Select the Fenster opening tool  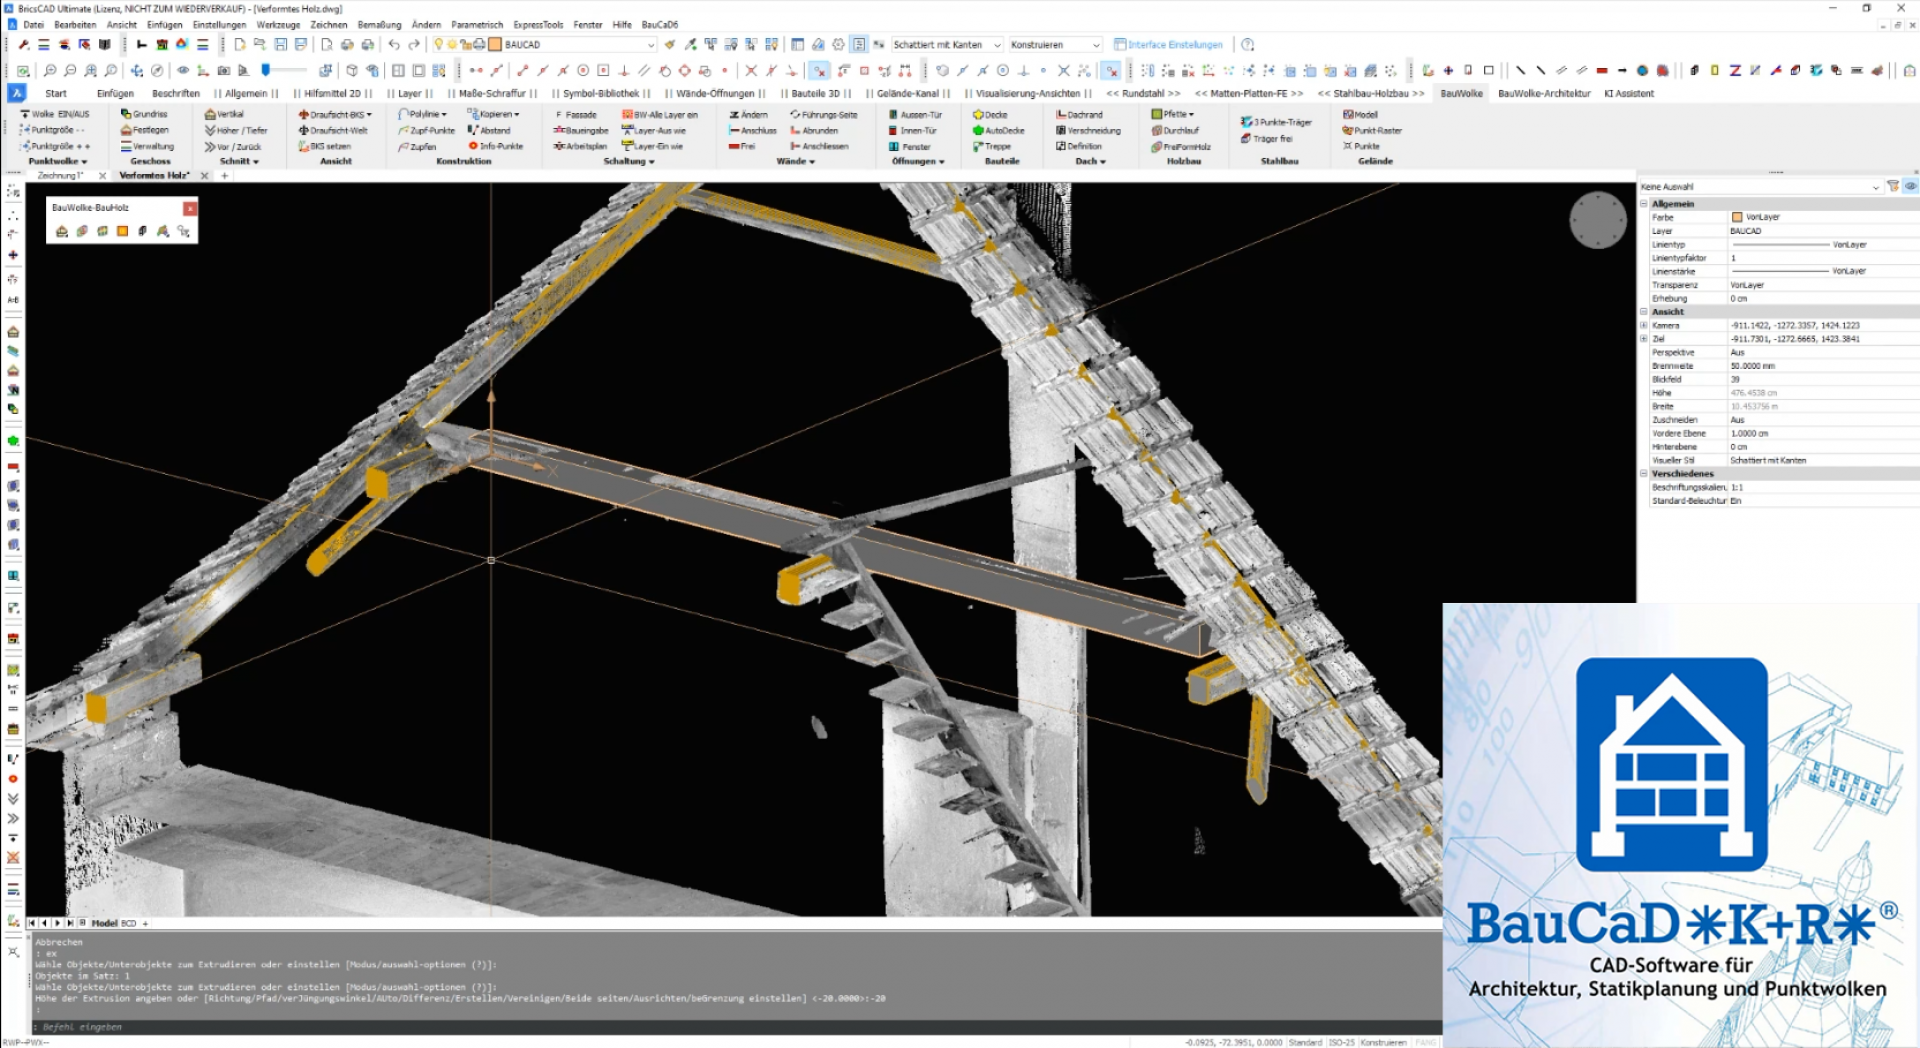click(x=910, y=146)
